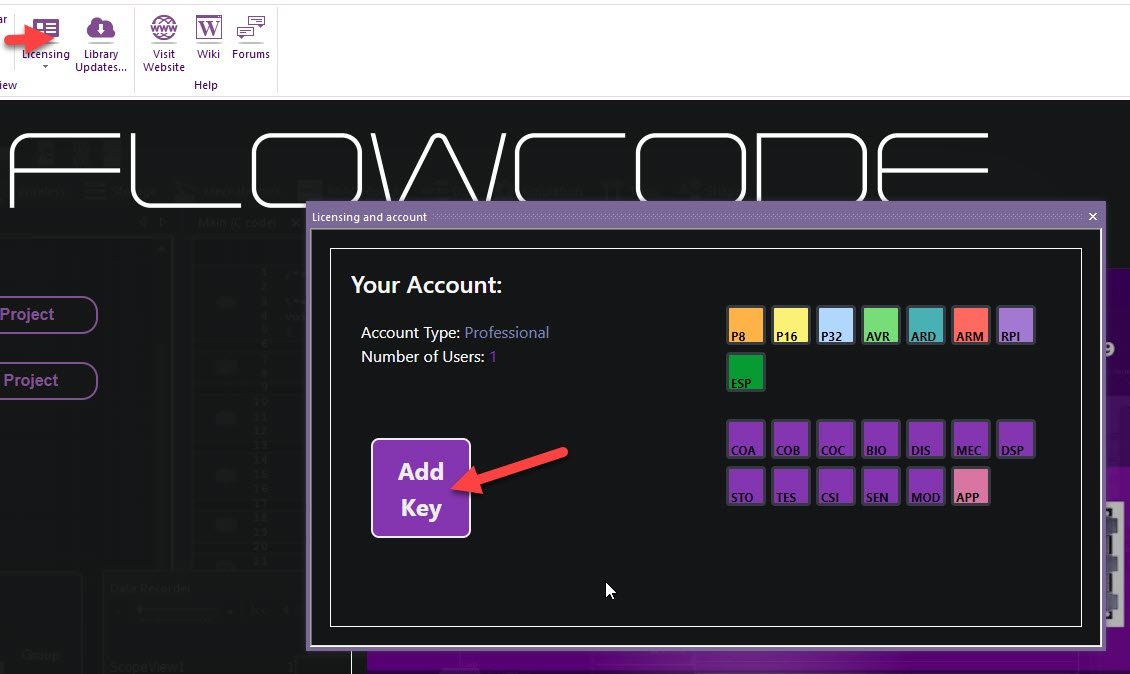Select the pink APP feature tile
This screenshot has width=1130, height=674.
click(970, 486)
